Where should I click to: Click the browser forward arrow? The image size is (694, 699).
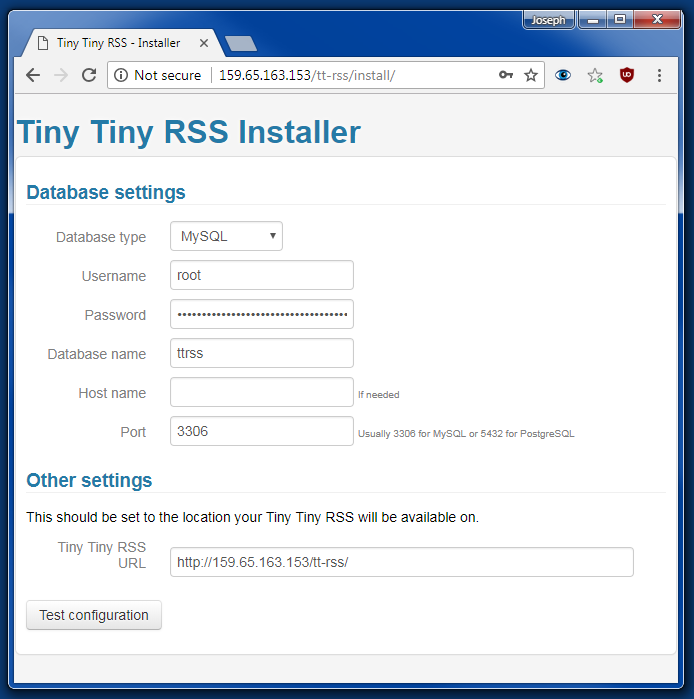(x=61, y=75)
